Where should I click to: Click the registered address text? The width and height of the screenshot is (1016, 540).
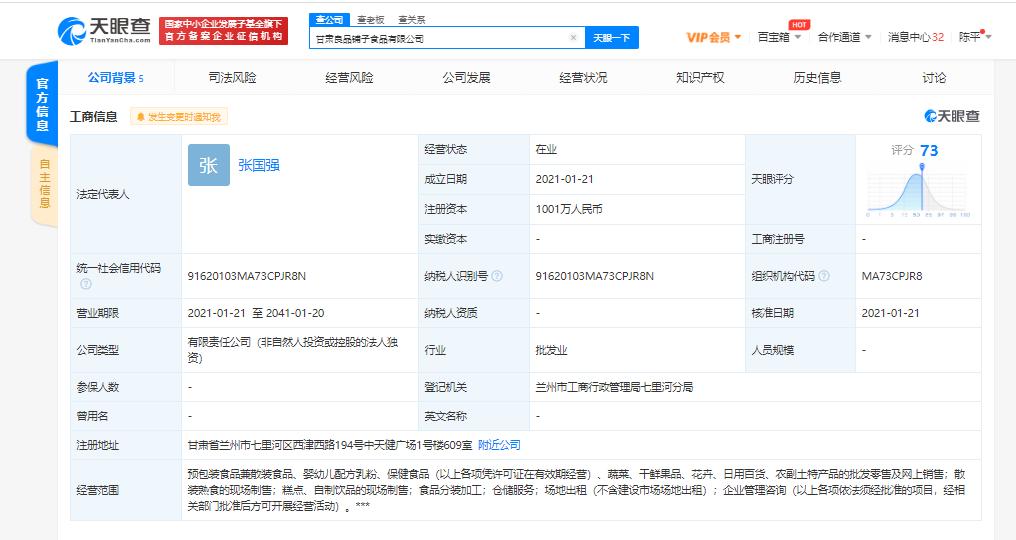pos(330,445)
